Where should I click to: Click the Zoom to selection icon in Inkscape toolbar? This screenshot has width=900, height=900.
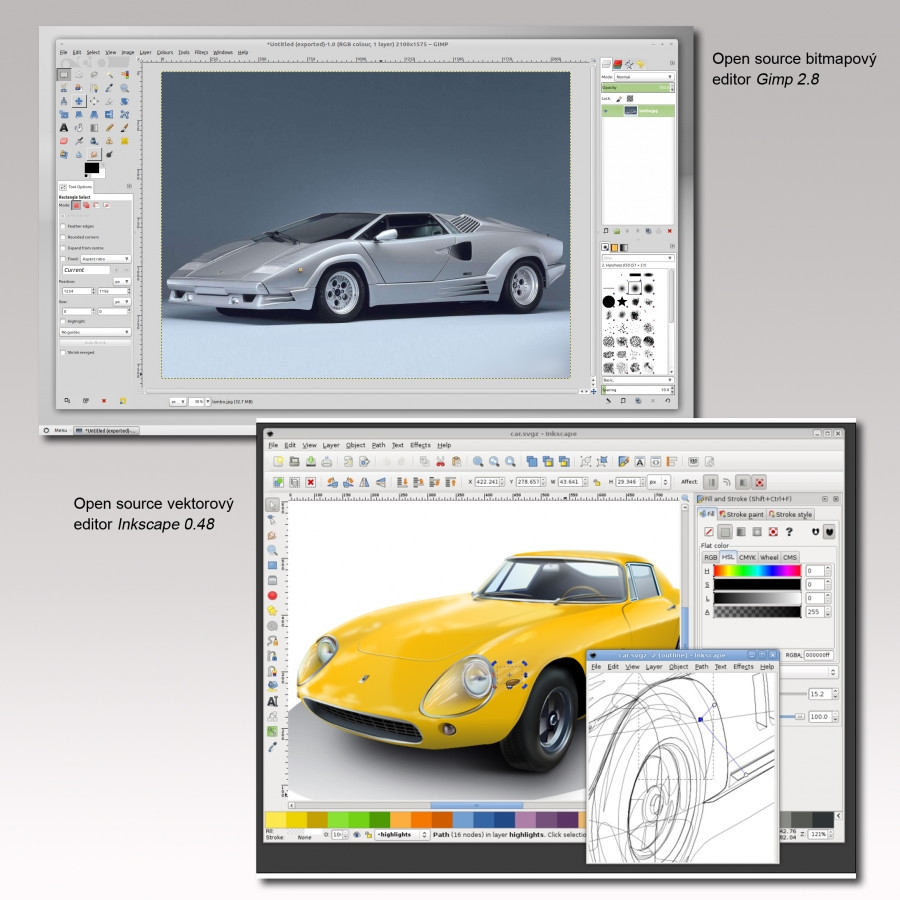tap(478, 461)
